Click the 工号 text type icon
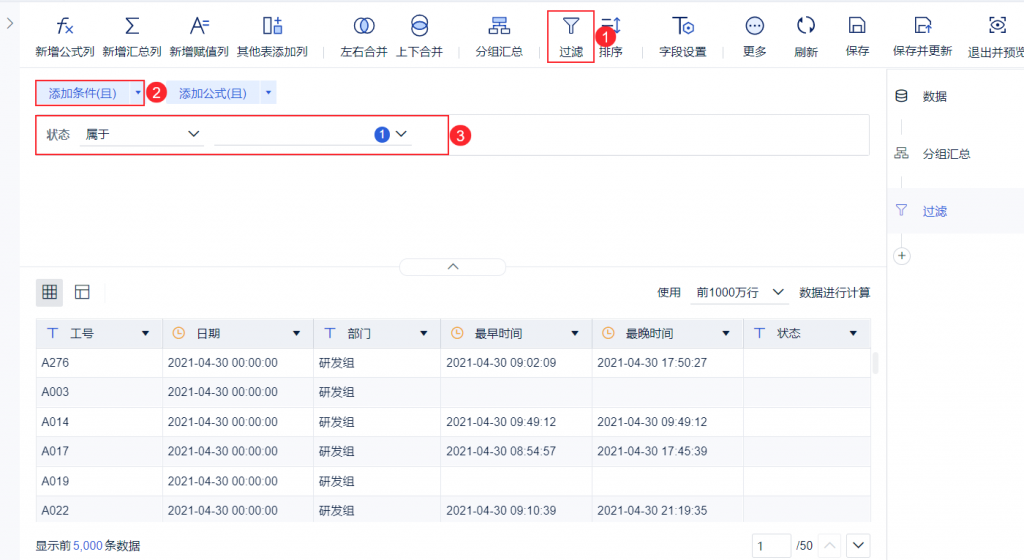This screenshot has width=1024, height=560. 53,334
